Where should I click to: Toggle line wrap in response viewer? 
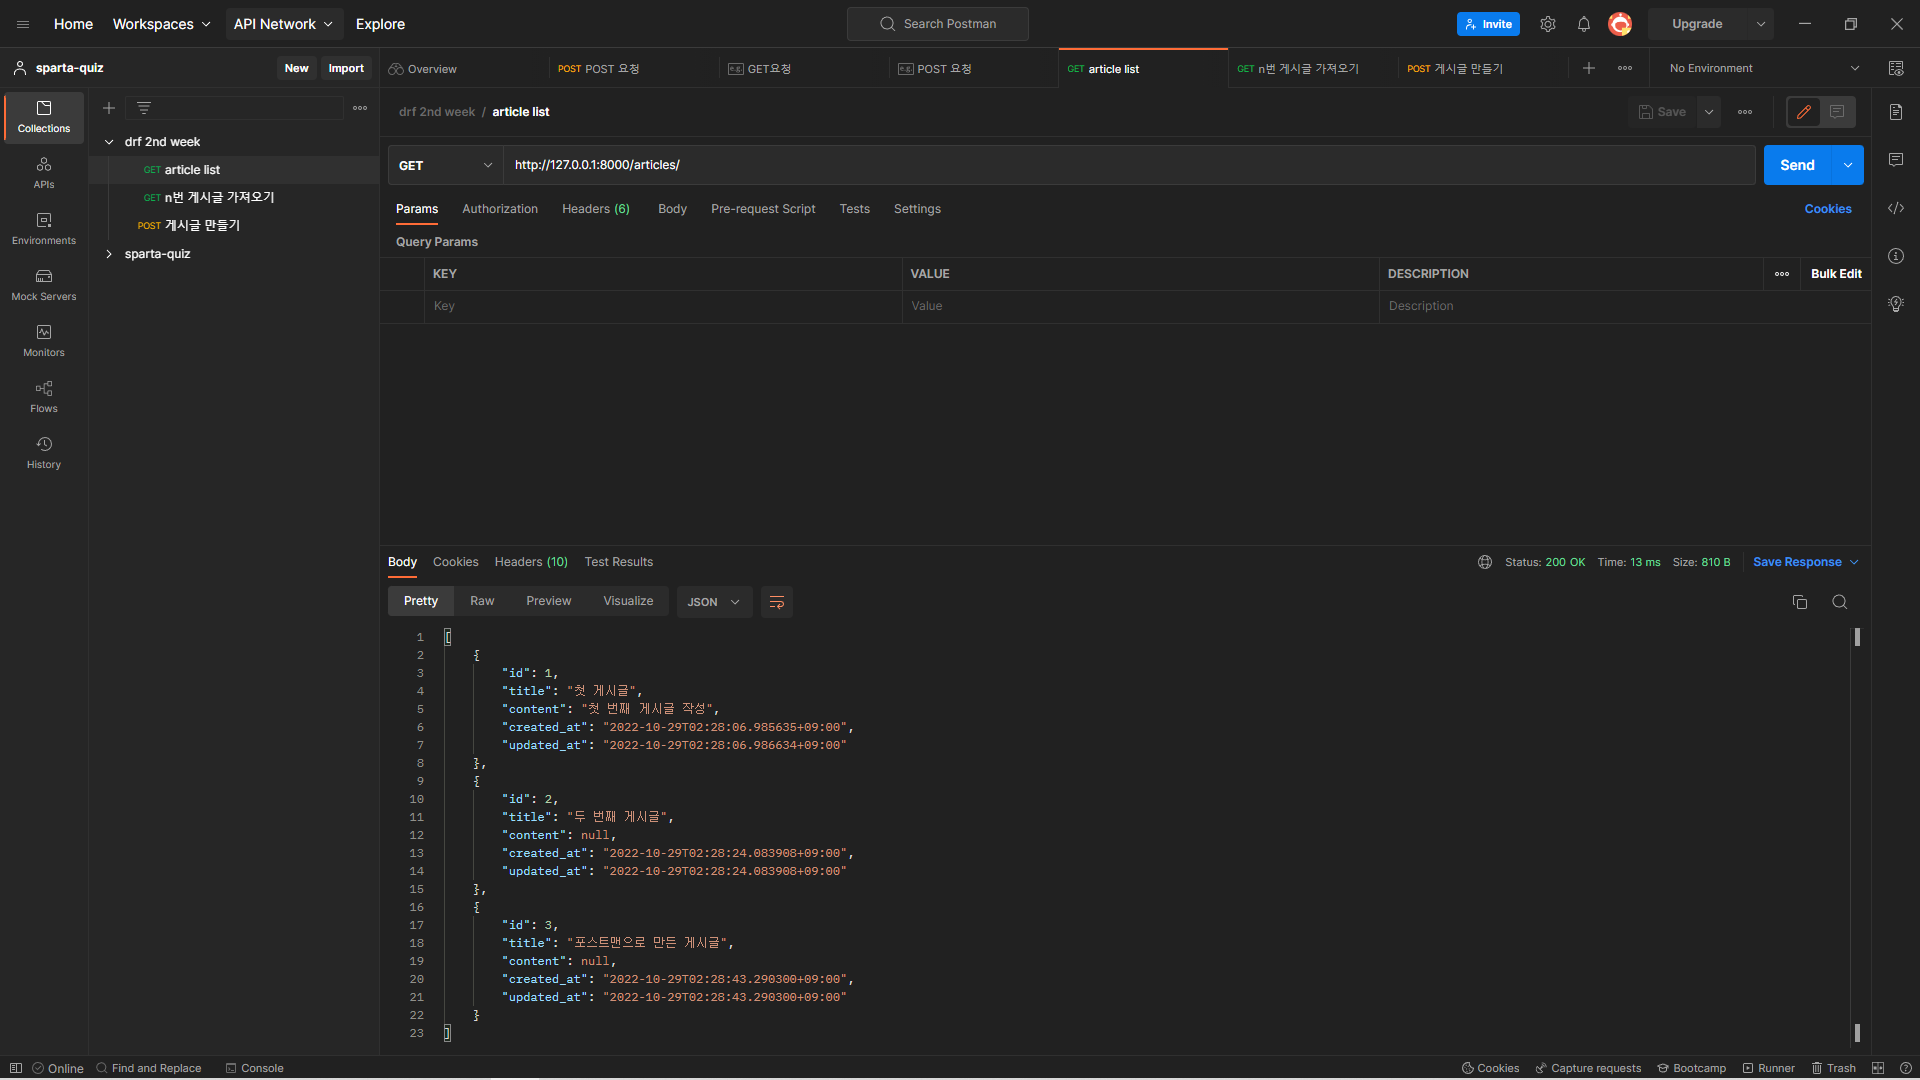pos(777,602)
